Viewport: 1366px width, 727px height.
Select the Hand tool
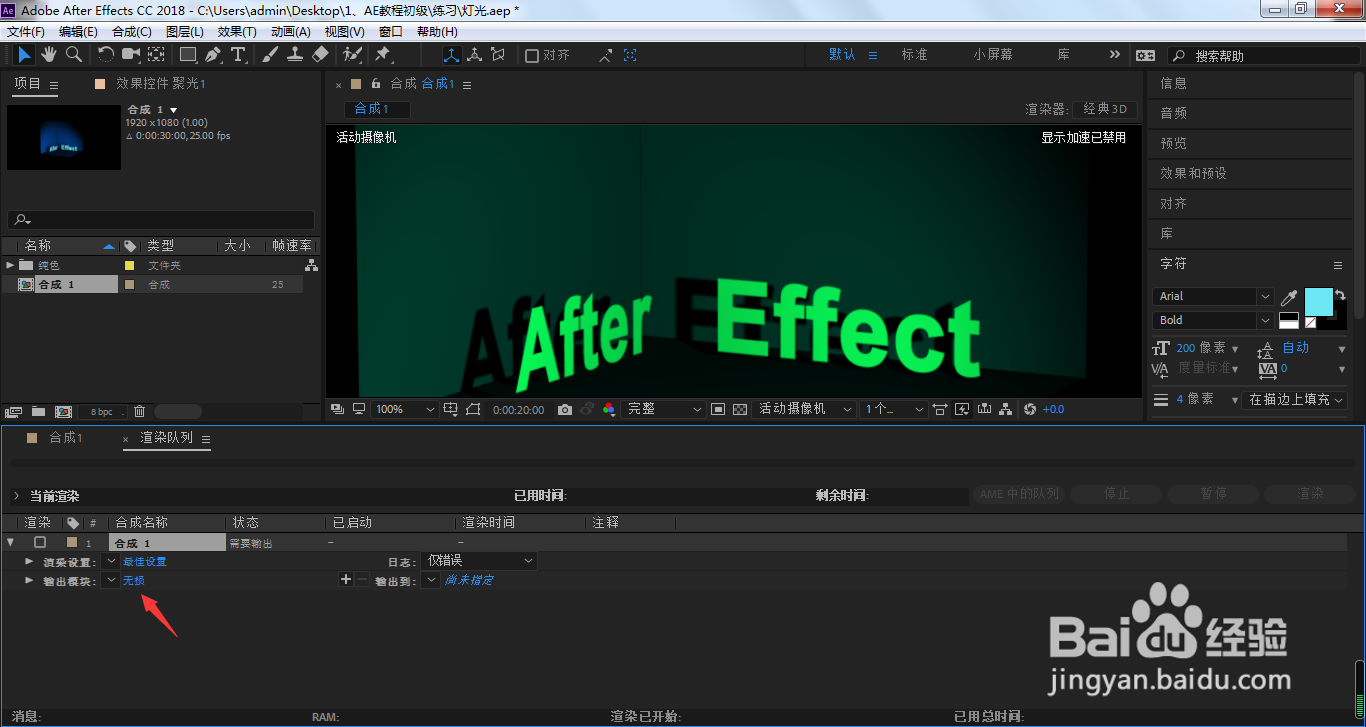(49, 54)
